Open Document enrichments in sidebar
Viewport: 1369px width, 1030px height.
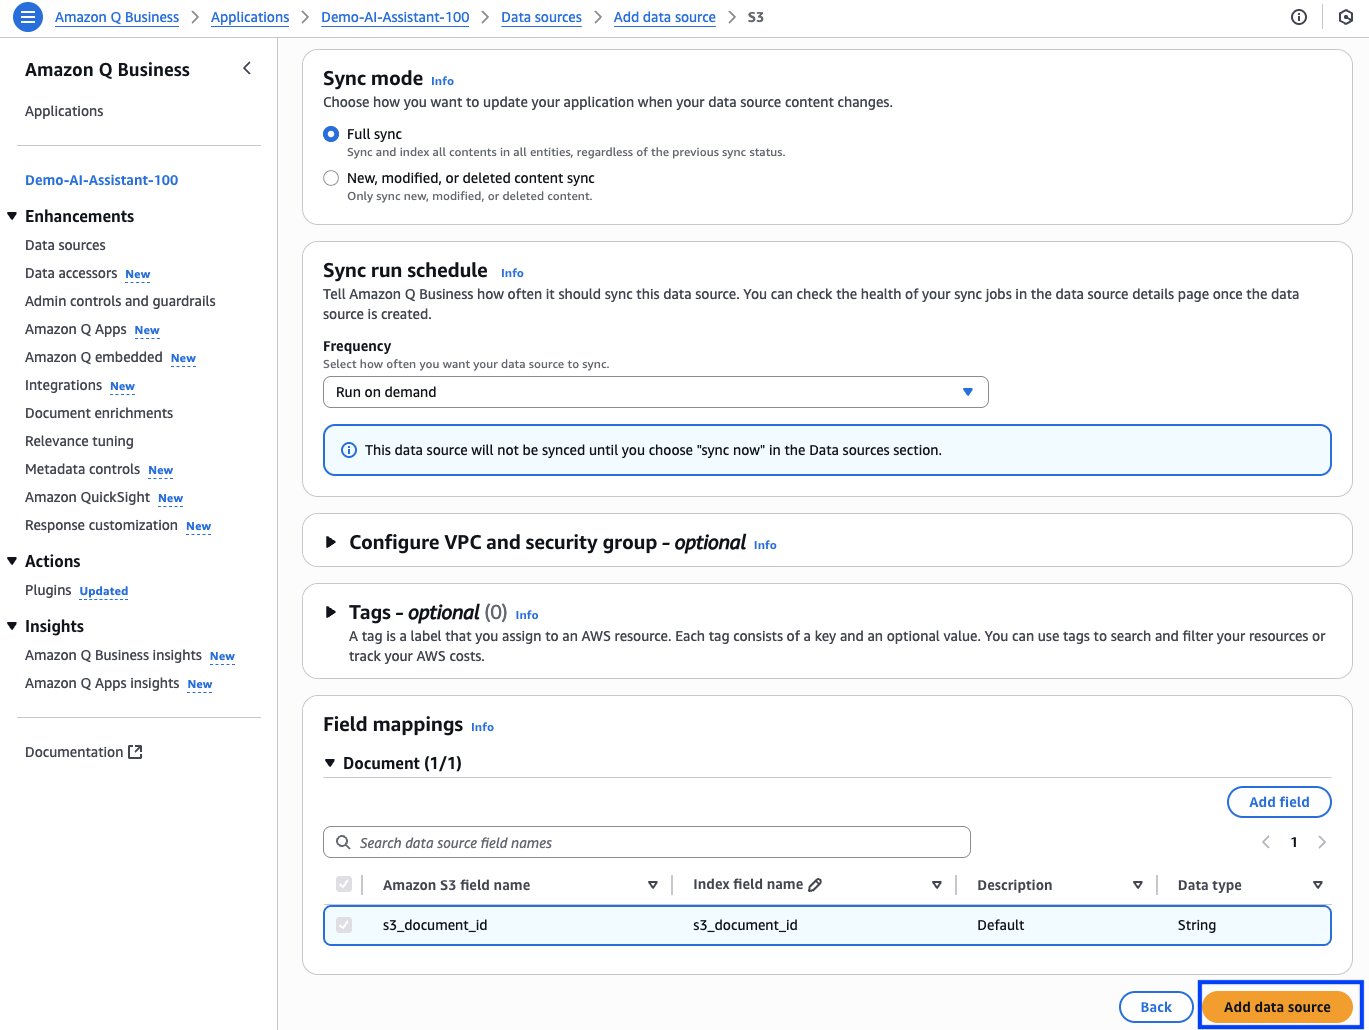[x=99, y=413]
